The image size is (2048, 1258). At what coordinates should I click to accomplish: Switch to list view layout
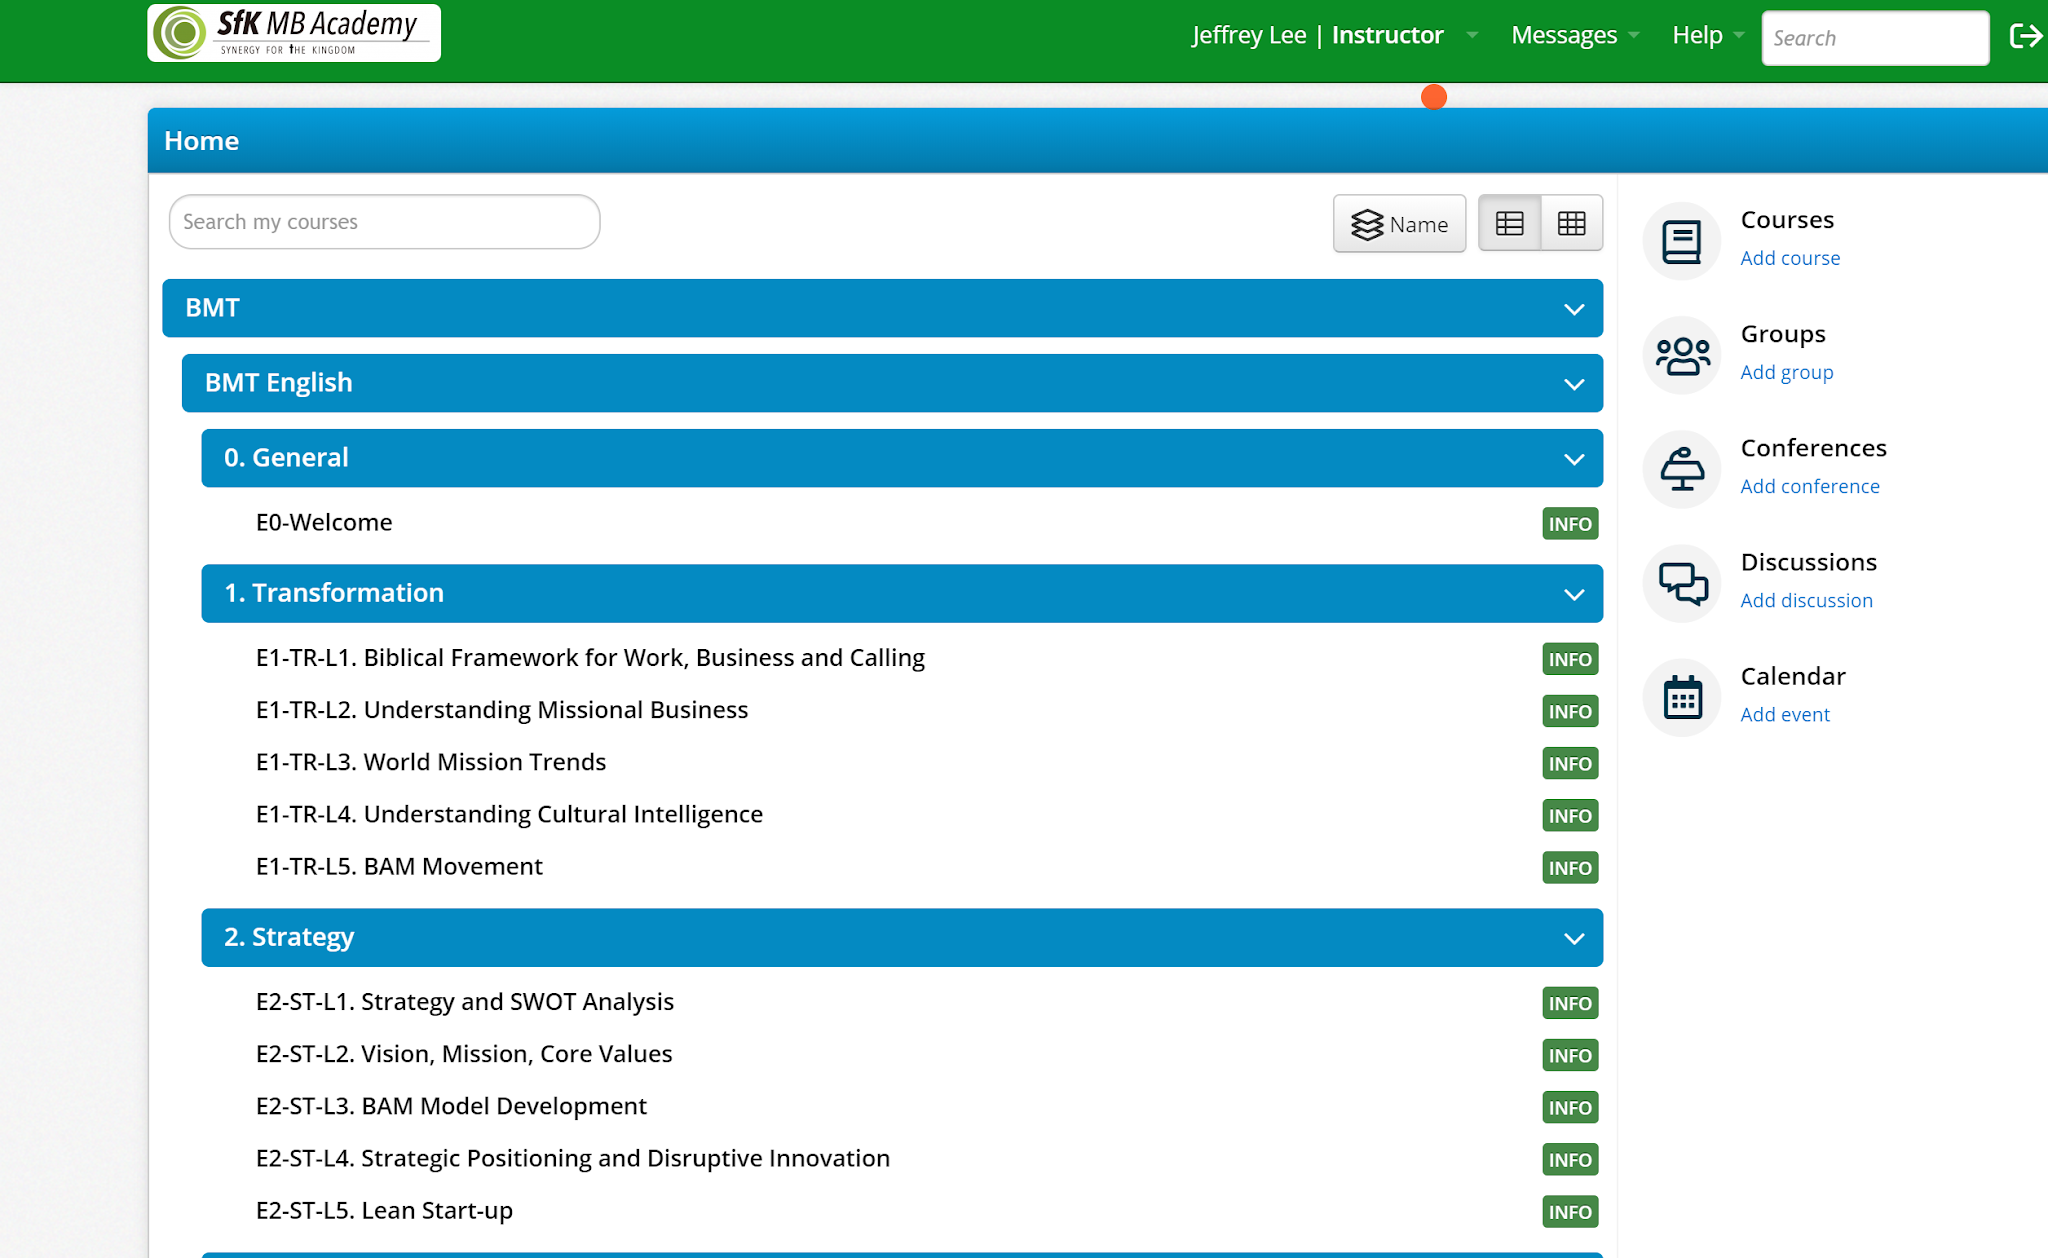tap(1509, 223)
